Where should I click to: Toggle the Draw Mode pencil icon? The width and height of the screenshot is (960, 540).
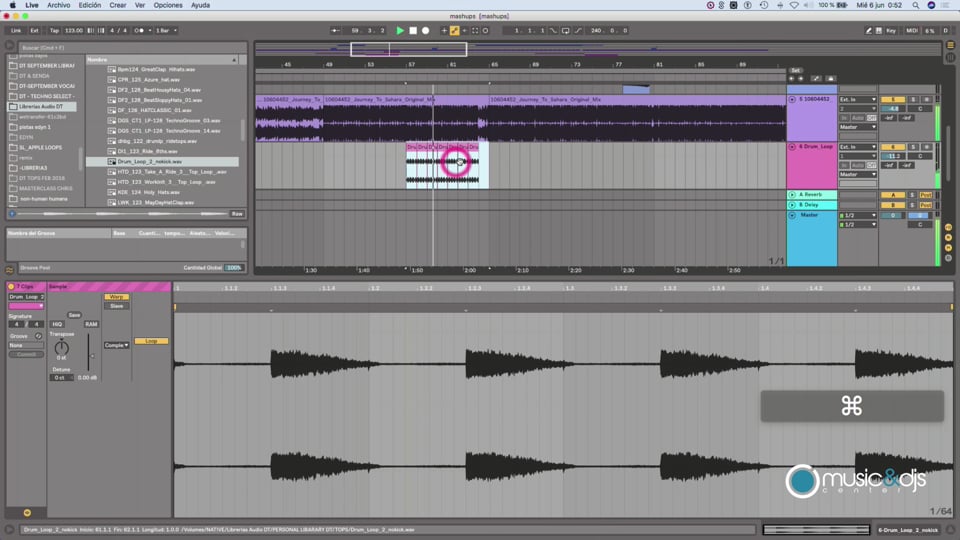868,31
